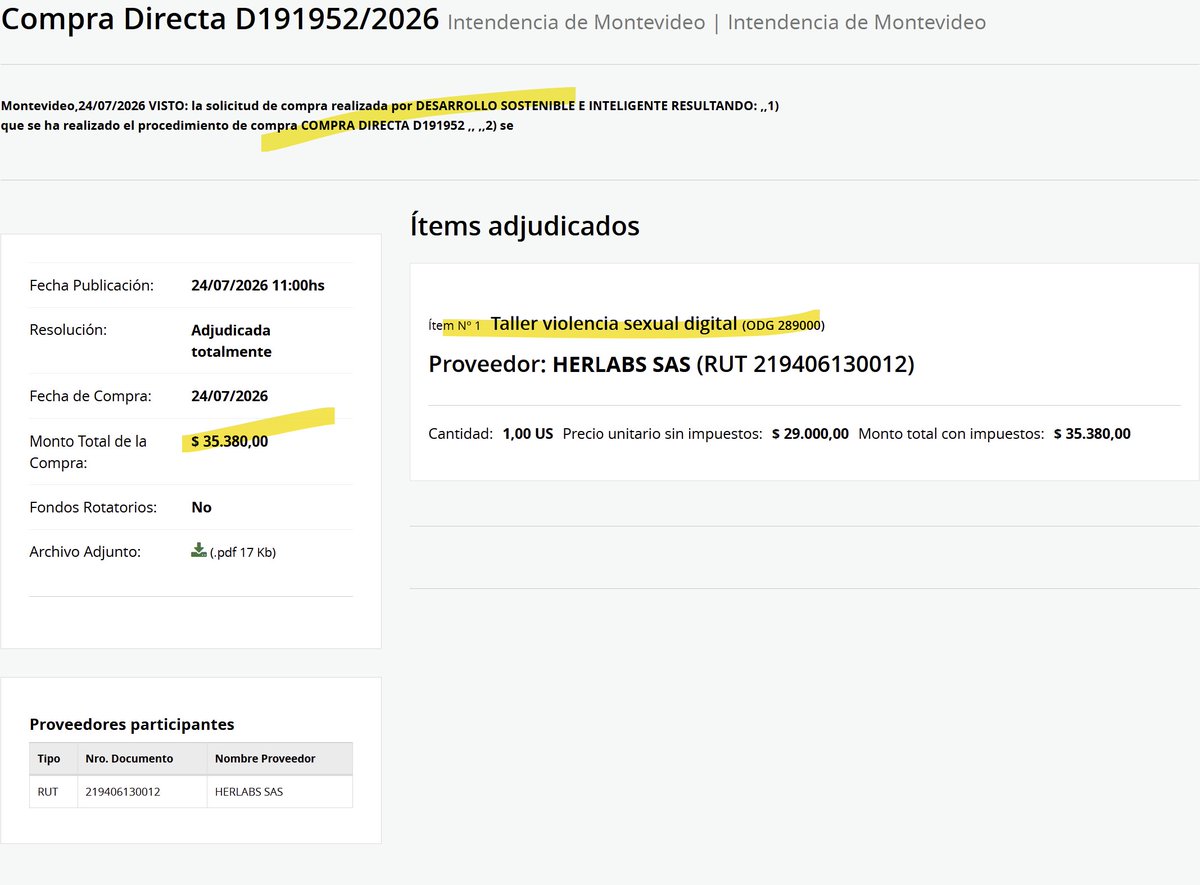Select 'Intendencia de Montevideo | Intendencia de Montevideo' subtitle text
The width and height of the screenshot is (1200, 885).
pyautogui.click(x=717, y=22)
